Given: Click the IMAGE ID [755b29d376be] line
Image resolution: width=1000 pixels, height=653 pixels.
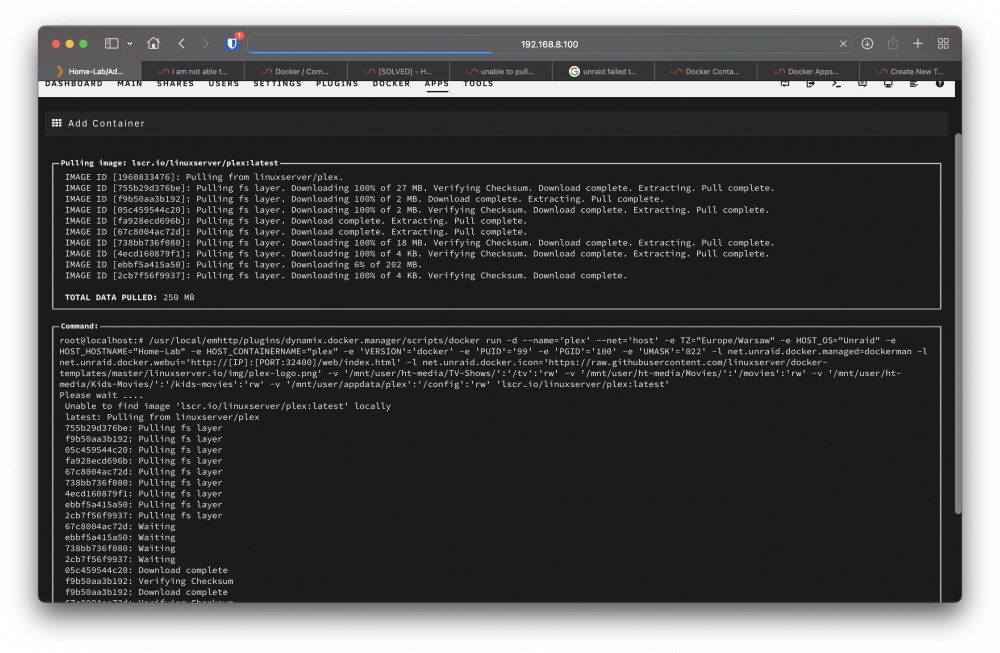Looking at the screenshot, I should [x=419, y=188].
